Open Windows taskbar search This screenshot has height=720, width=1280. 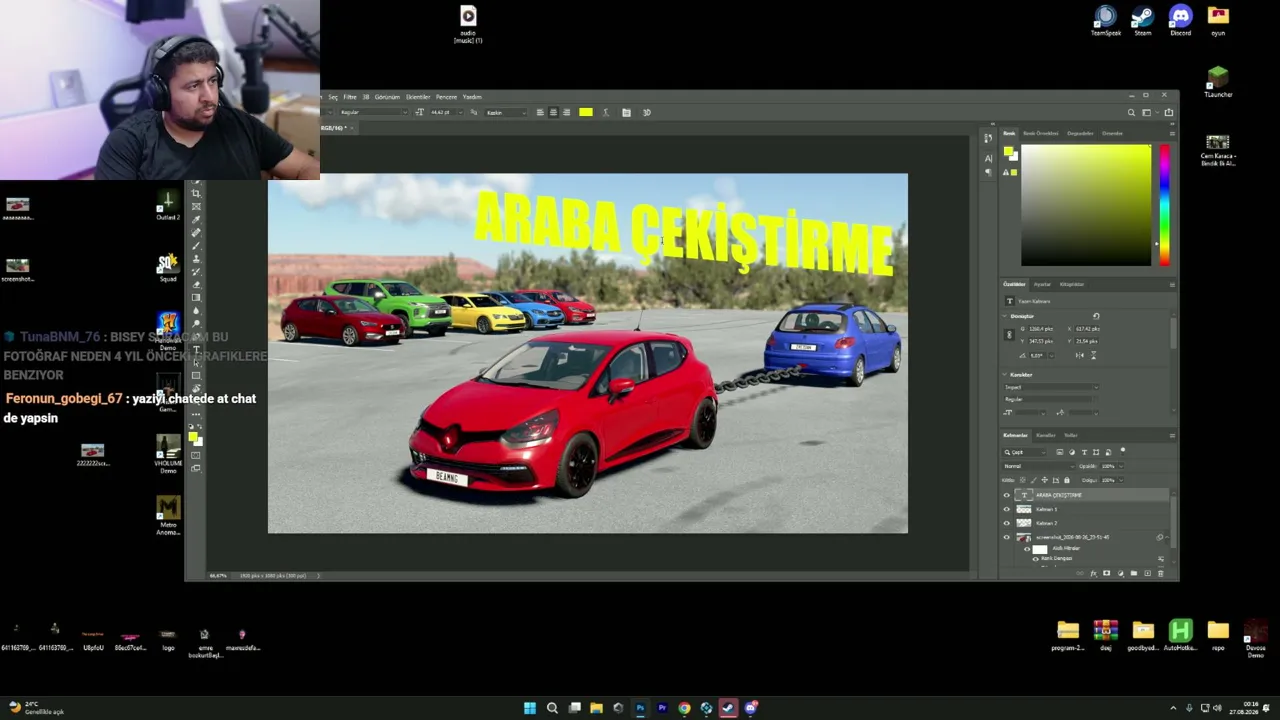click(551, 708)
